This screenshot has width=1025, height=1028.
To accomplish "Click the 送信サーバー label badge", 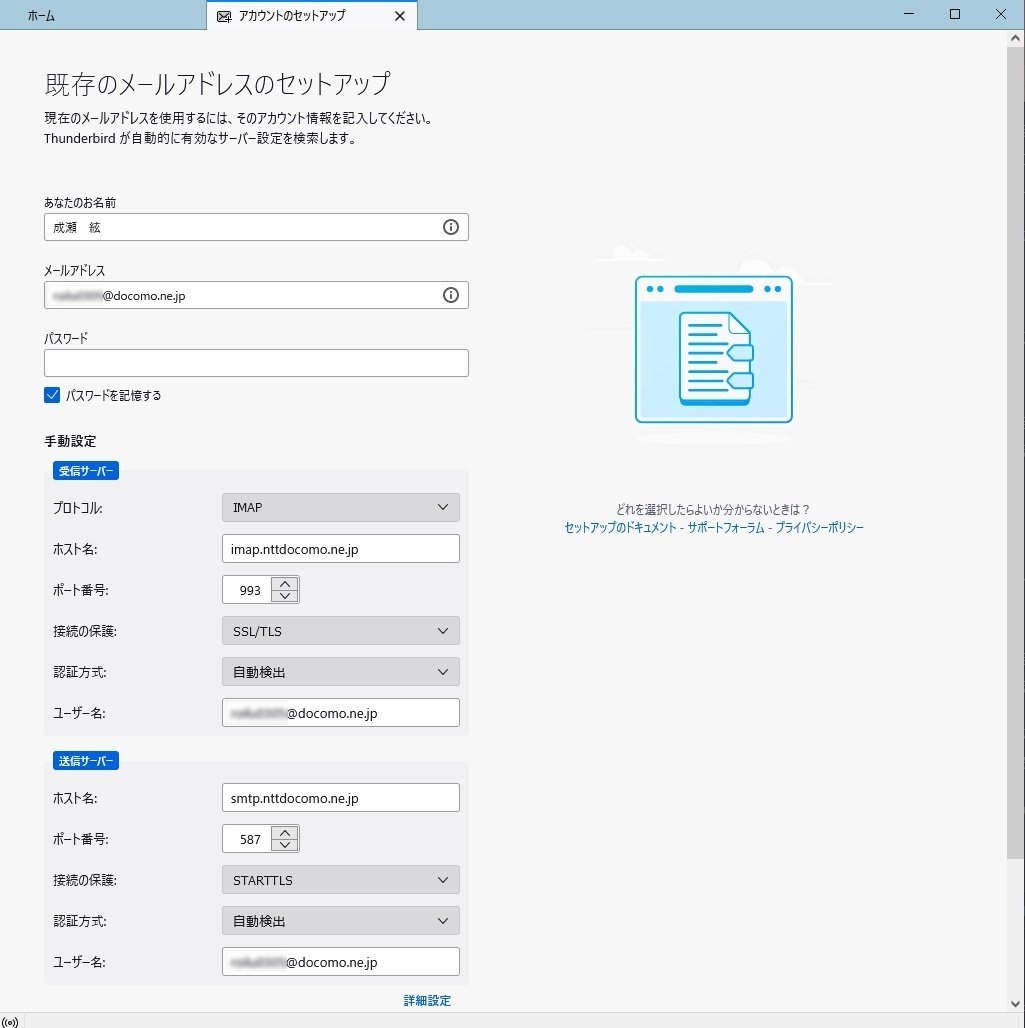I will click(86, 761).
